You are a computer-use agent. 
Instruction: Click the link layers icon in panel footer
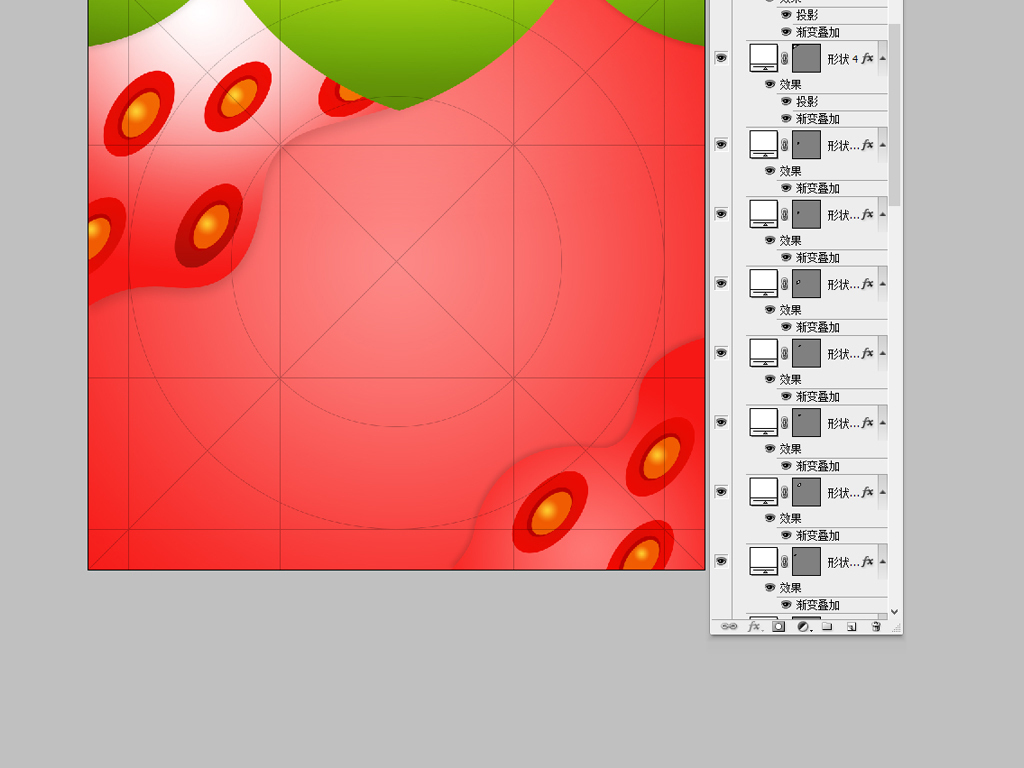coord(729,626)
